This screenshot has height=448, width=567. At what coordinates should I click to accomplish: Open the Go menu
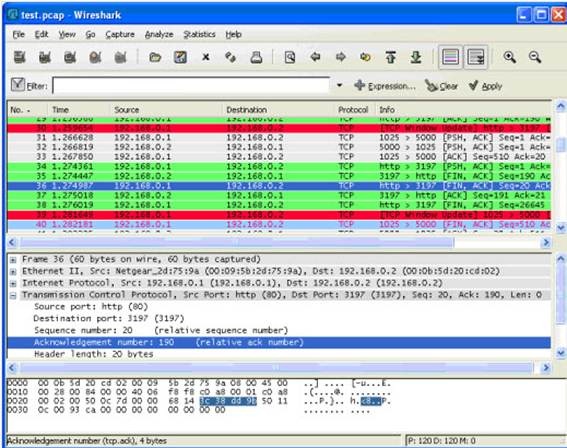click(90, 34)
